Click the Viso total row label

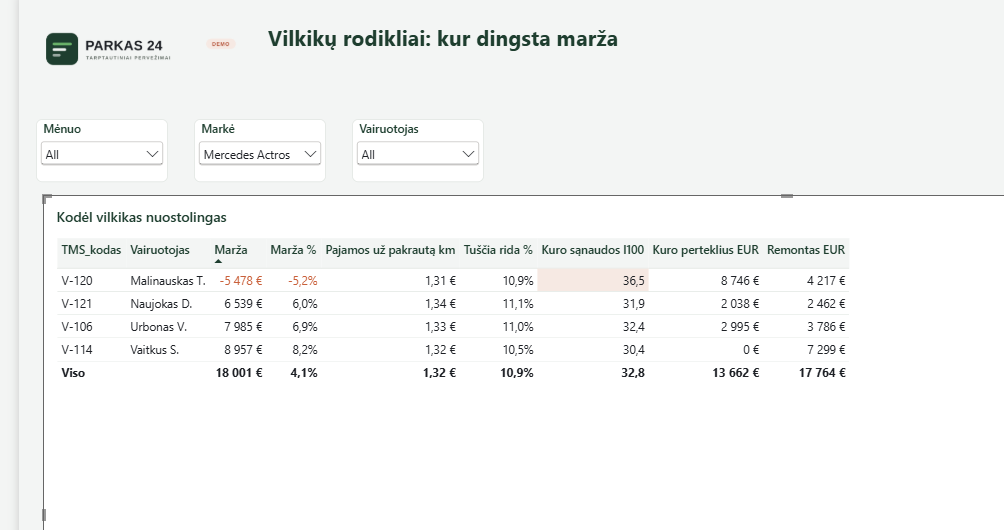(x=73, y=373)
